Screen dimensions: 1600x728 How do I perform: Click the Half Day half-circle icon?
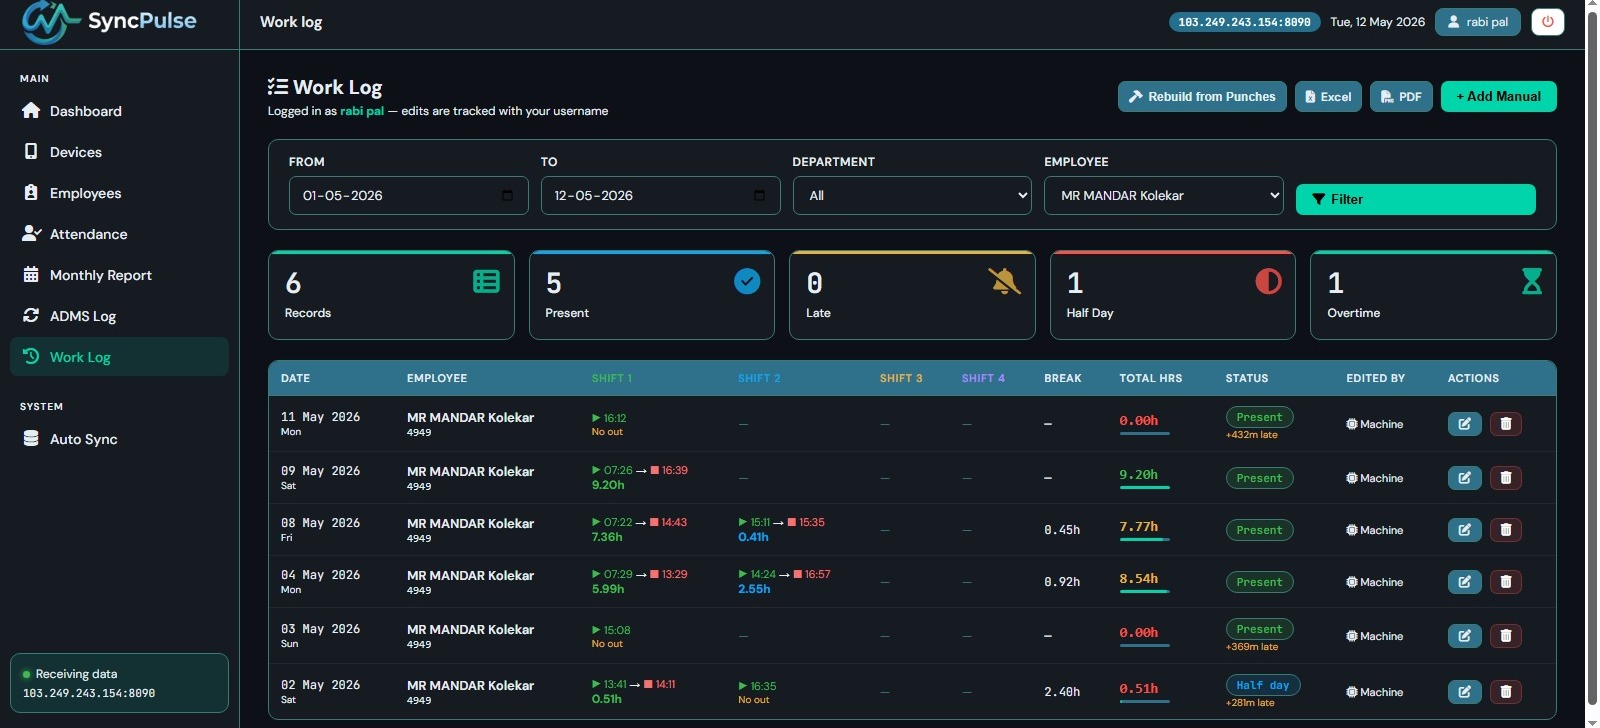[1268, 282]
